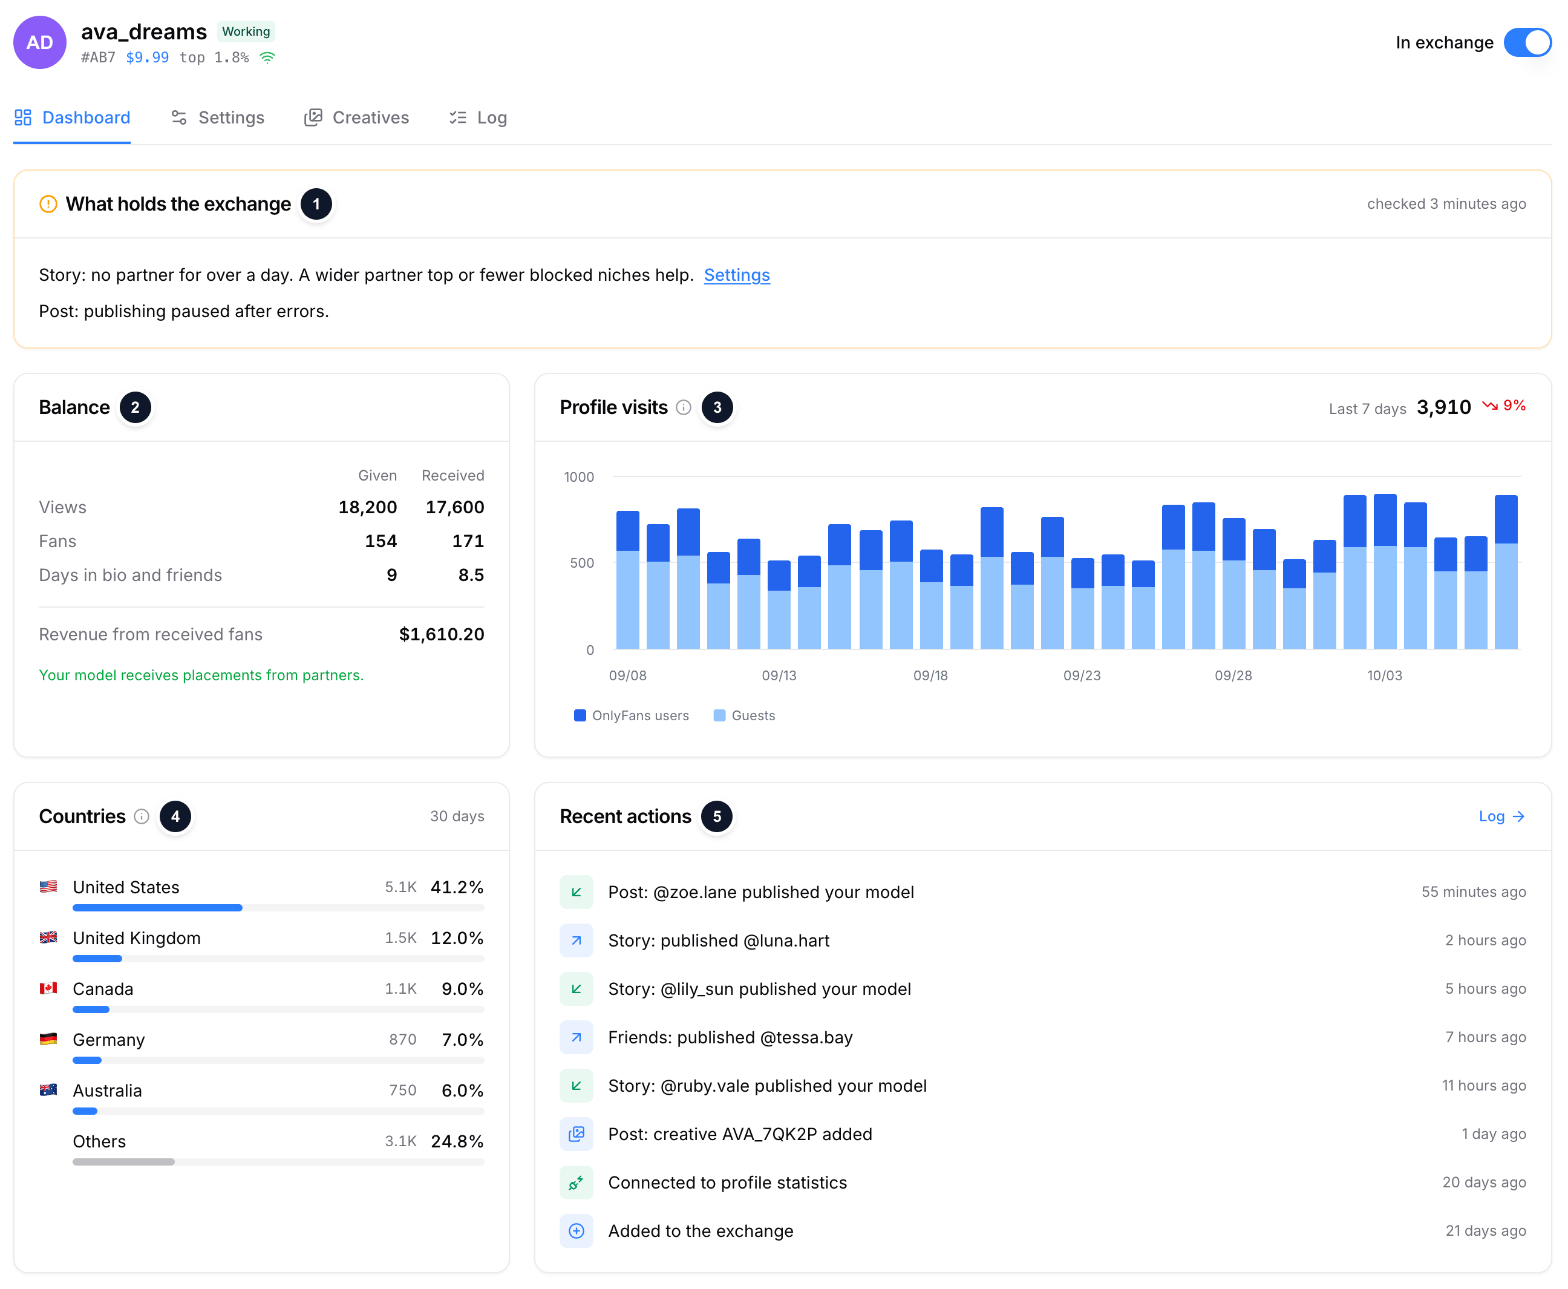This screenshot has width=1568, height=1289.
Task: Click the 41.2% United States share
Action: (457, 887)
